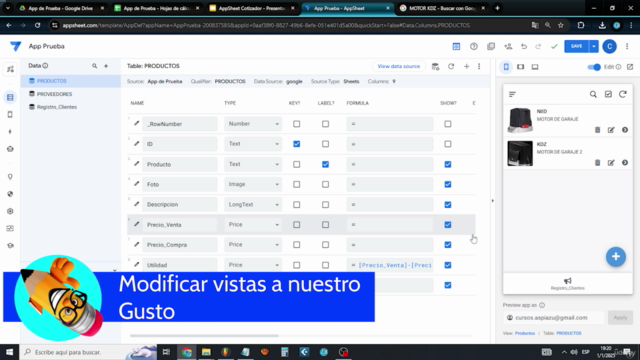Edit the KDZ product in preview

coord(611,162)
